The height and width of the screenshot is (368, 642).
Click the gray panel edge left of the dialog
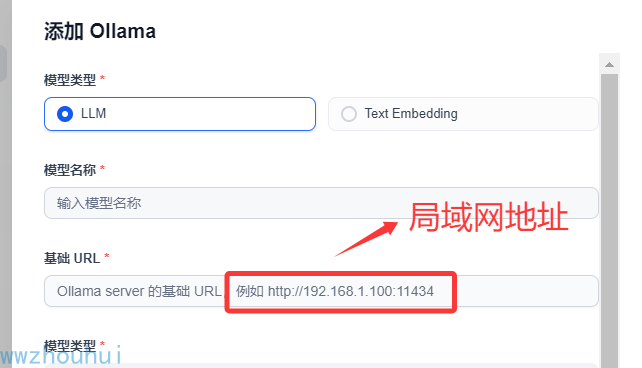coord(6,184)
